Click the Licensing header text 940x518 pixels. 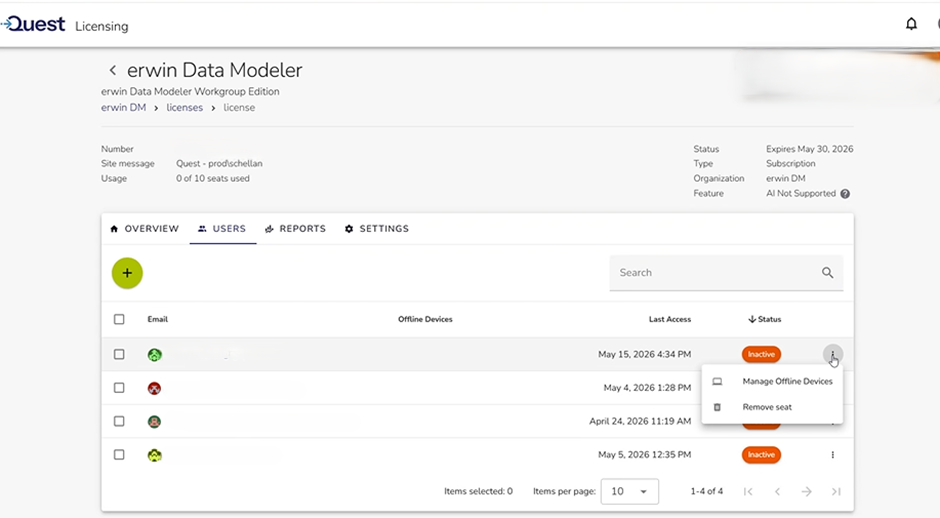102,26
